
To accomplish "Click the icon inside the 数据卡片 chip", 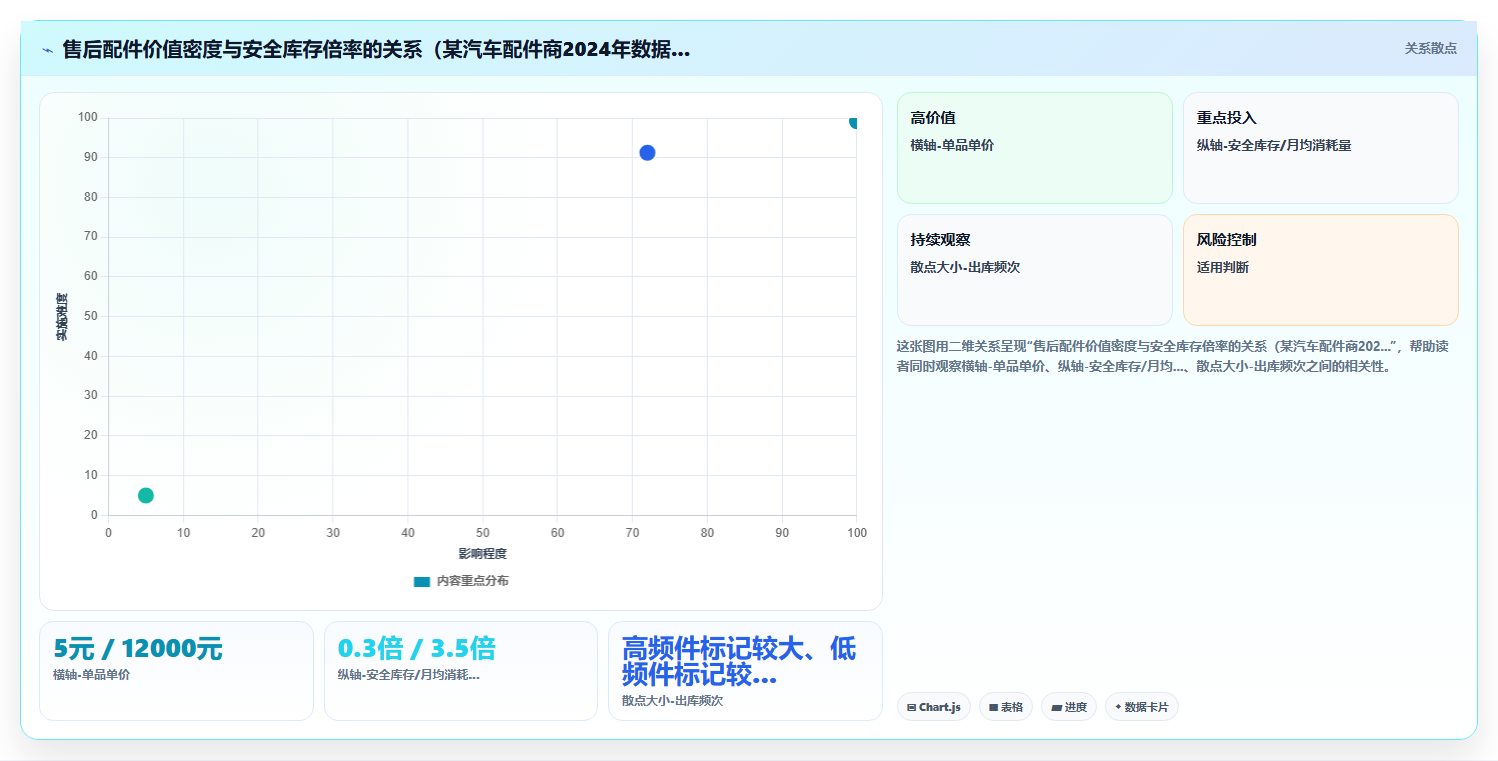I will pyautogui.click(x=1118, y=707).
